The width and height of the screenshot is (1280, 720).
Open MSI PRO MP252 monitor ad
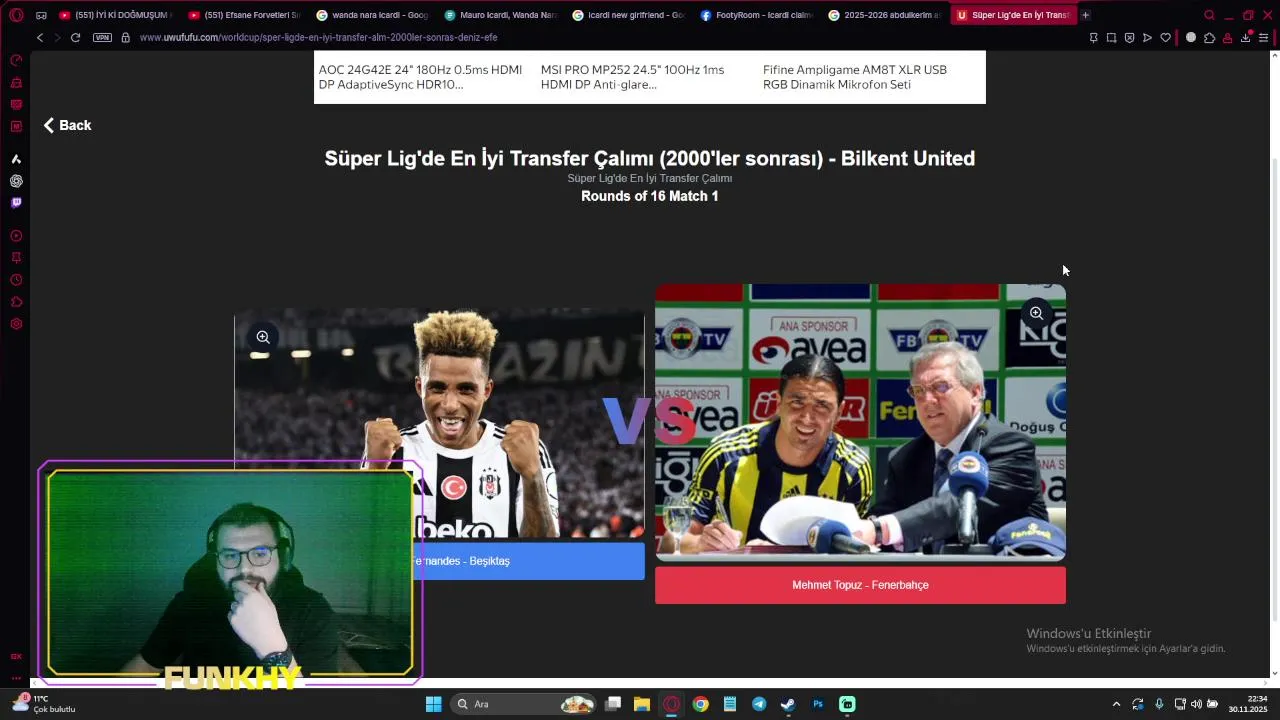tap(632, 77)
